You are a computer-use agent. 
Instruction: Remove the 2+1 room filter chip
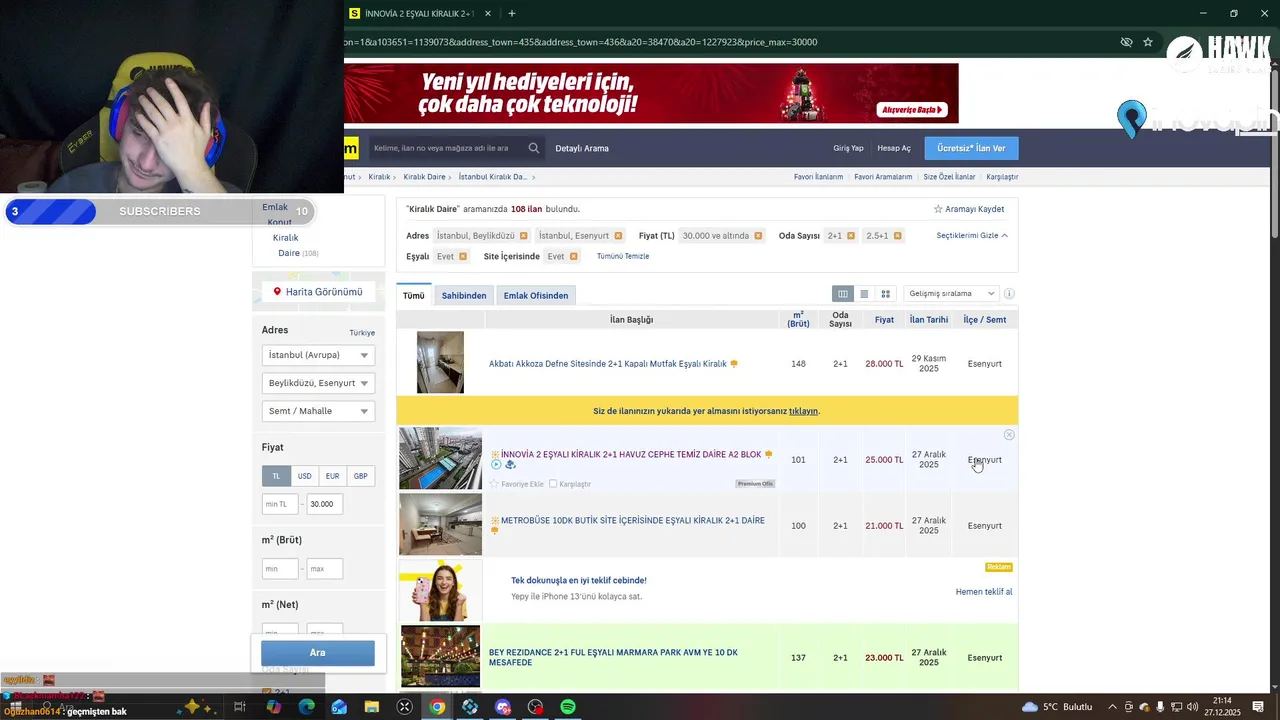pyautogui.click(x=851, y=236)
